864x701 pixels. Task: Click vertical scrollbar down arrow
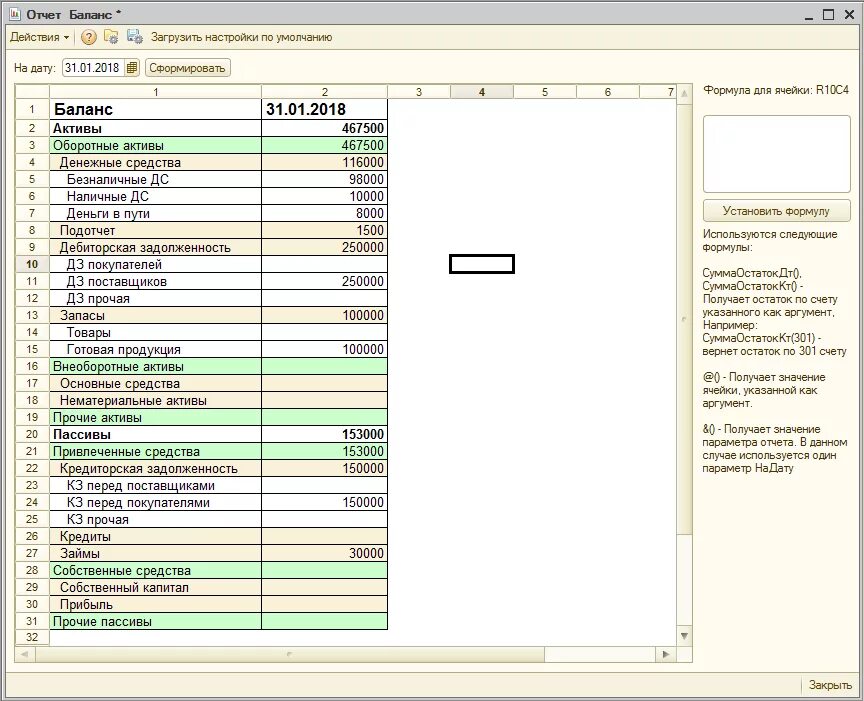click(684, 636)
